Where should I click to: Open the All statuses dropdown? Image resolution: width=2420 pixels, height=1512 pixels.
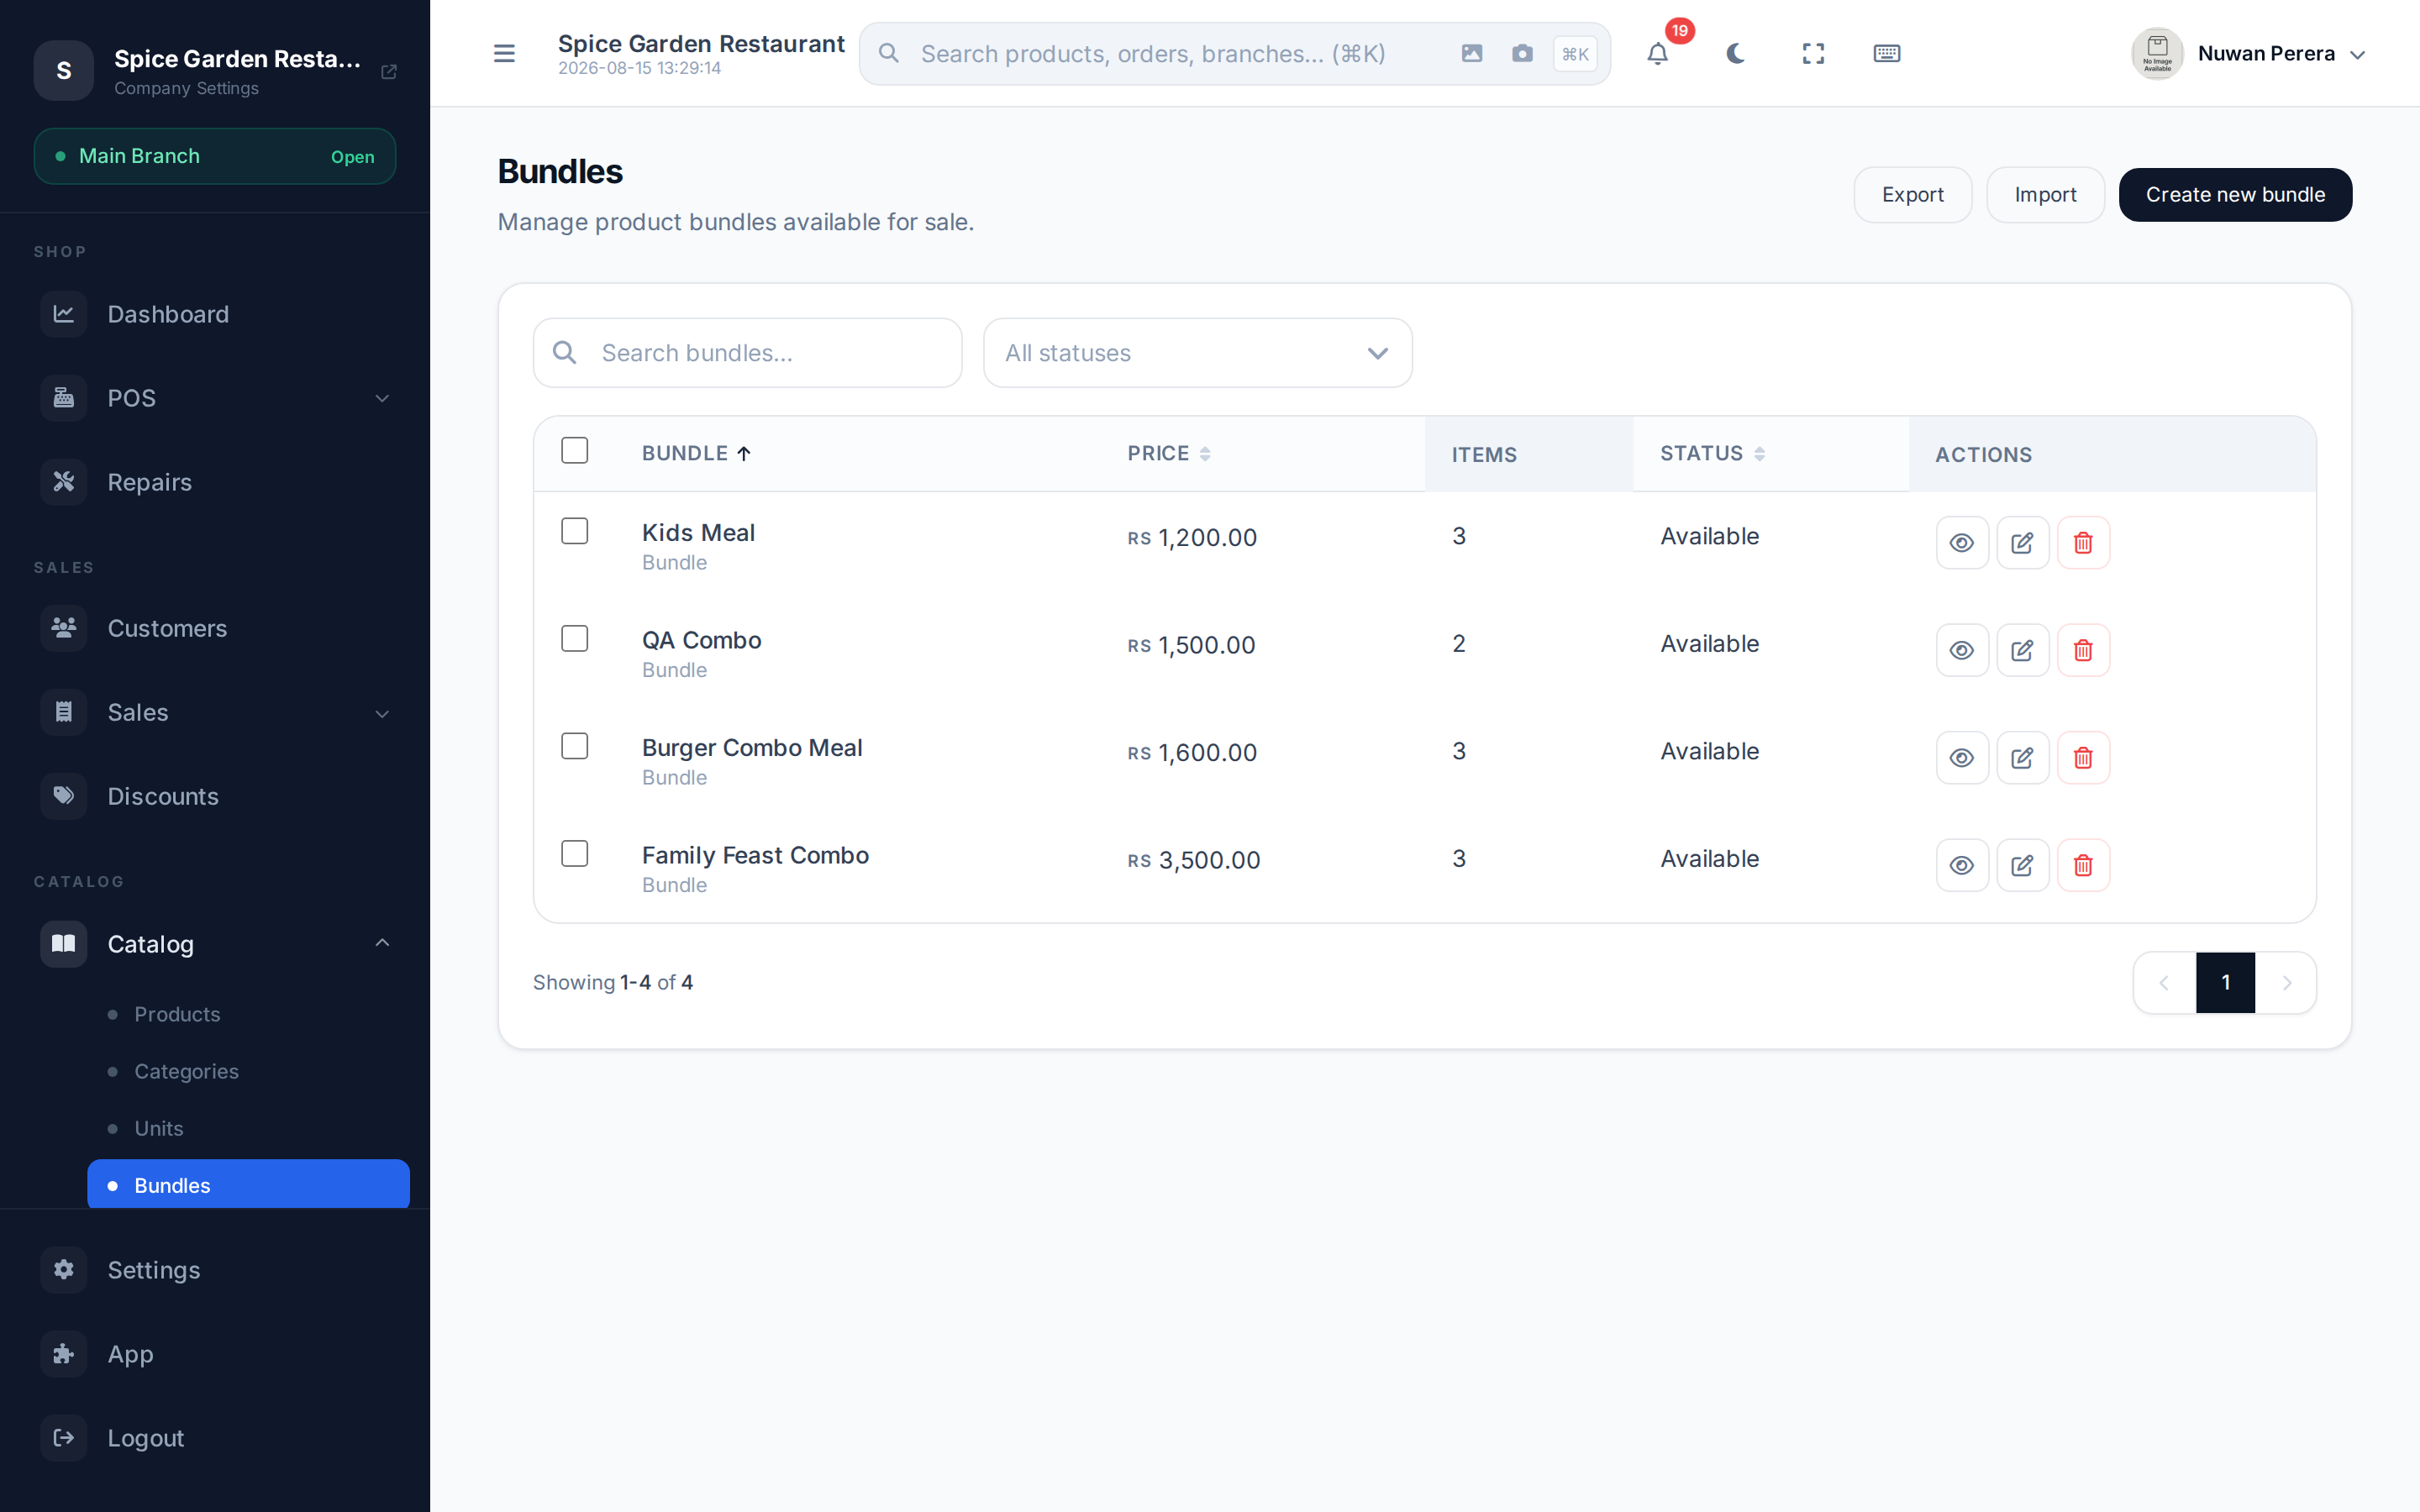(1197, 353)
